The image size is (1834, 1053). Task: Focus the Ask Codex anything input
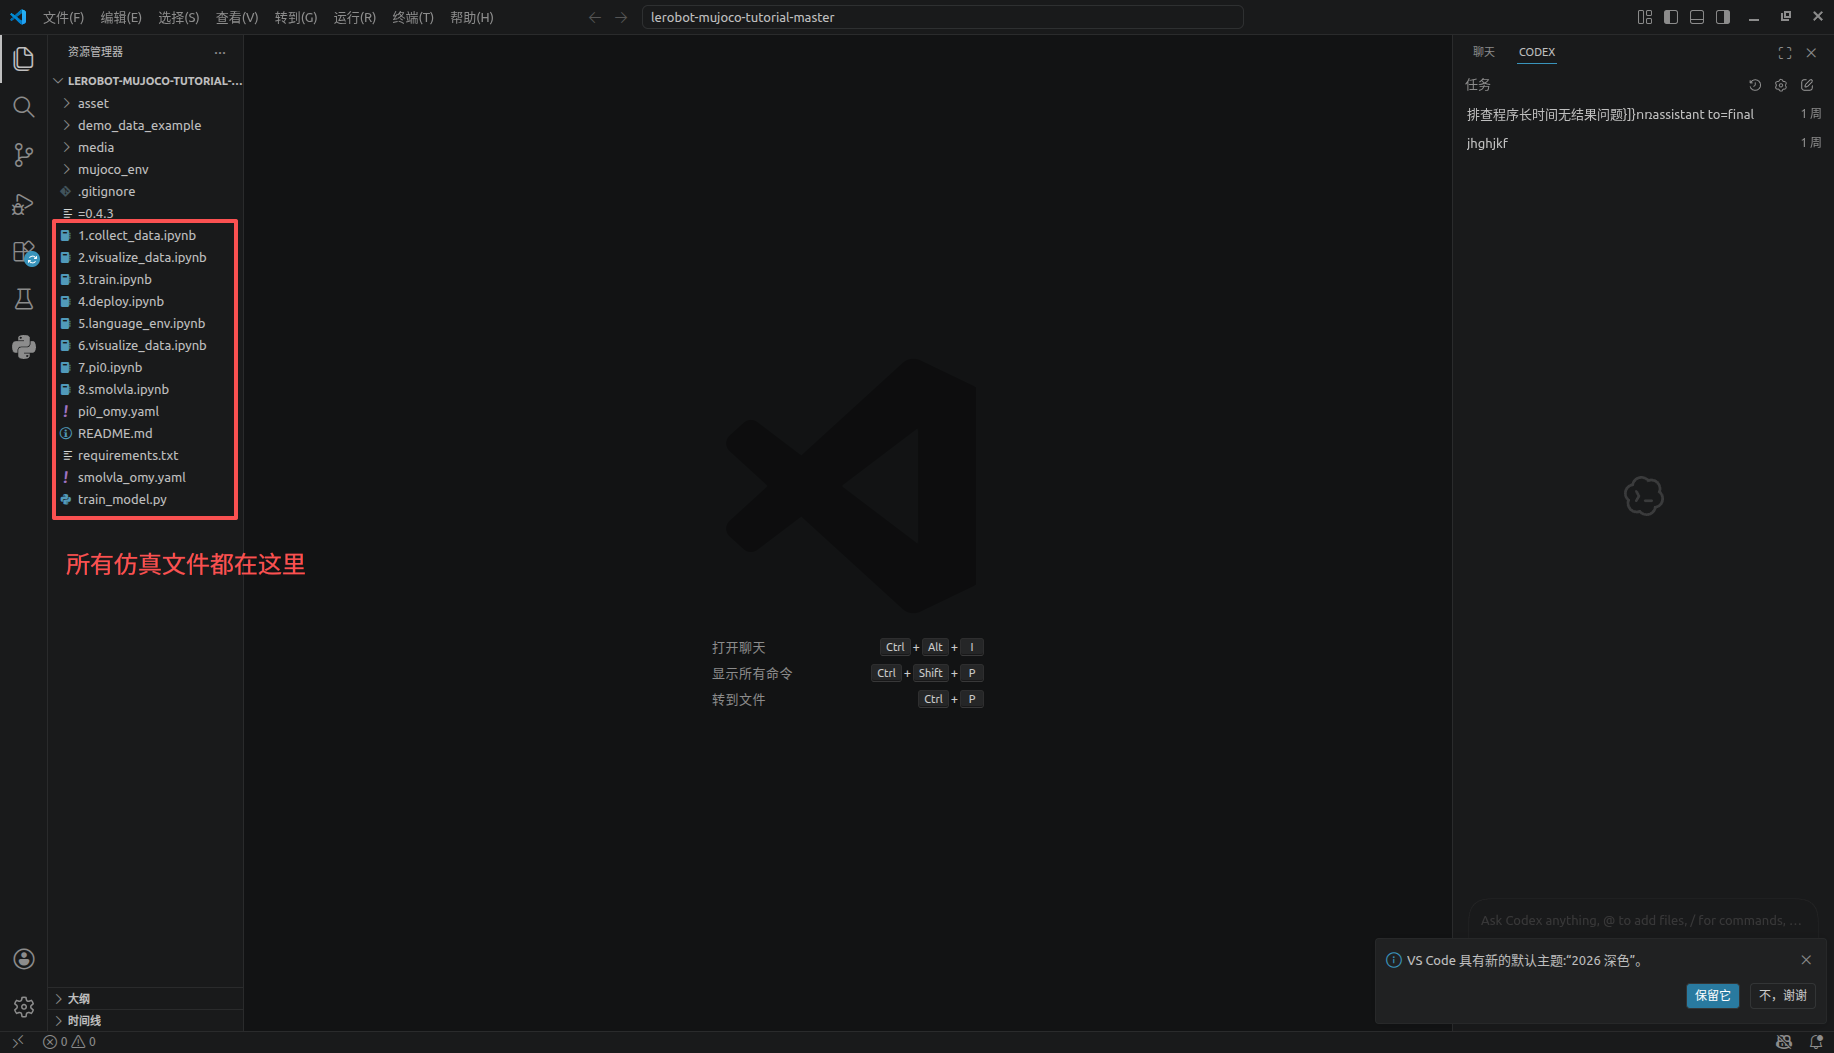pos(1642,920)
